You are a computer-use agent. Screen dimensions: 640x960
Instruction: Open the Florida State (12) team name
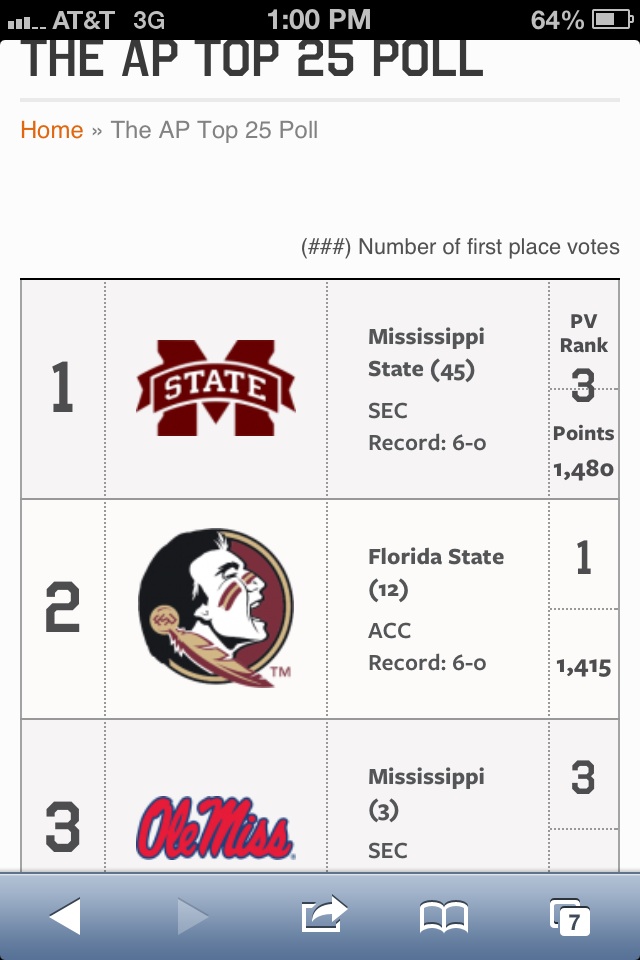tap(436, 572)
